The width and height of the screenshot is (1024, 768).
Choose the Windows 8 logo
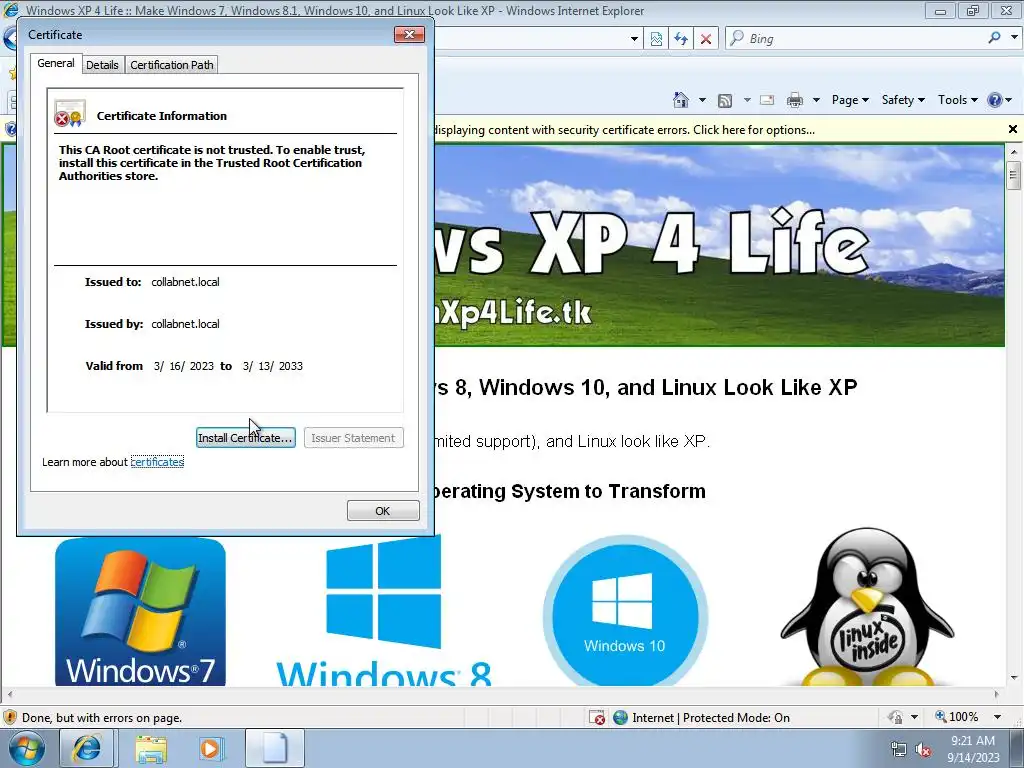pos(384,611)
